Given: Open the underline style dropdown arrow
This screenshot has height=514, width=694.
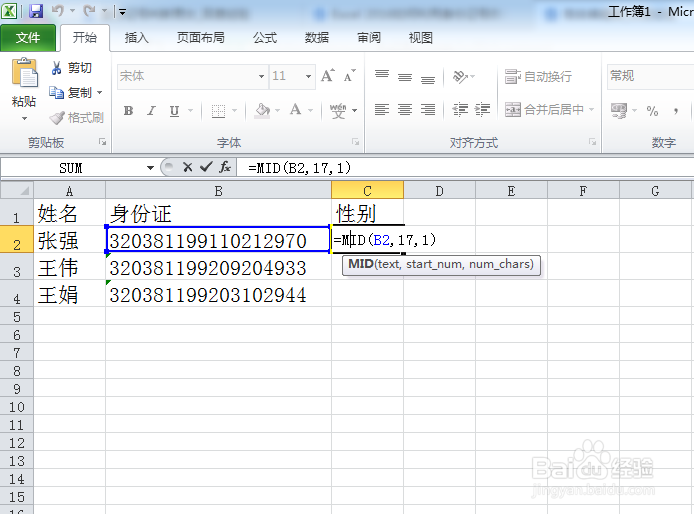Looking at the screenshot, I should 191,111.
